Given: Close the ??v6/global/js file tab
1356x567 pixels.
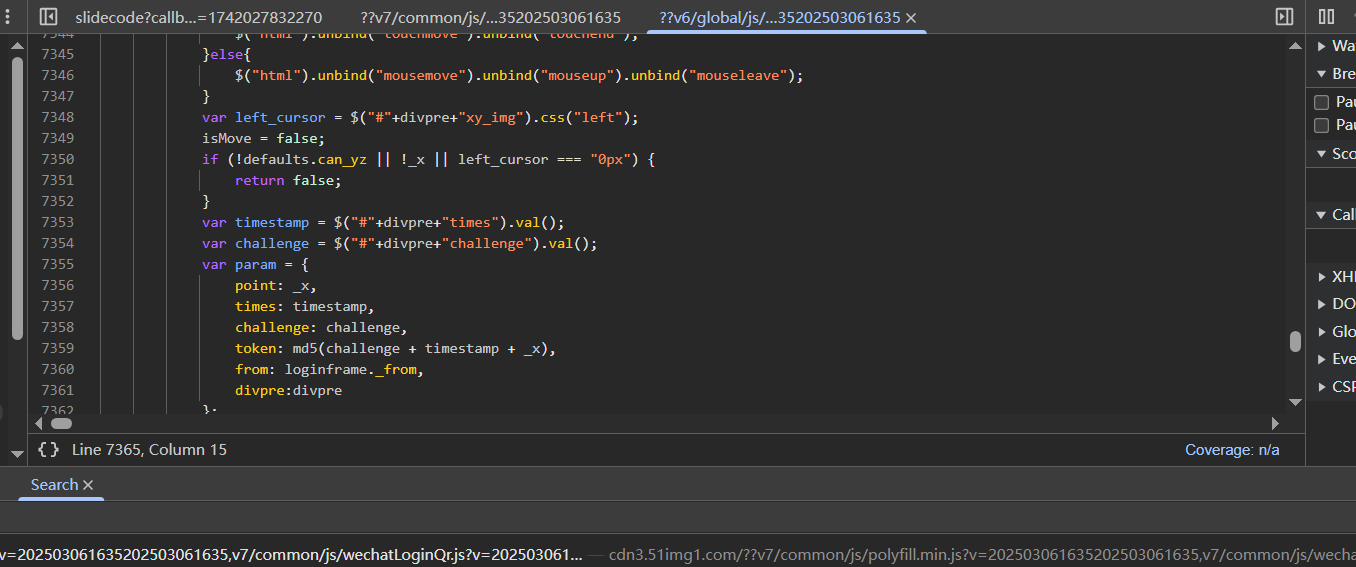Looking at the screenshot, I should pos(911,18).
